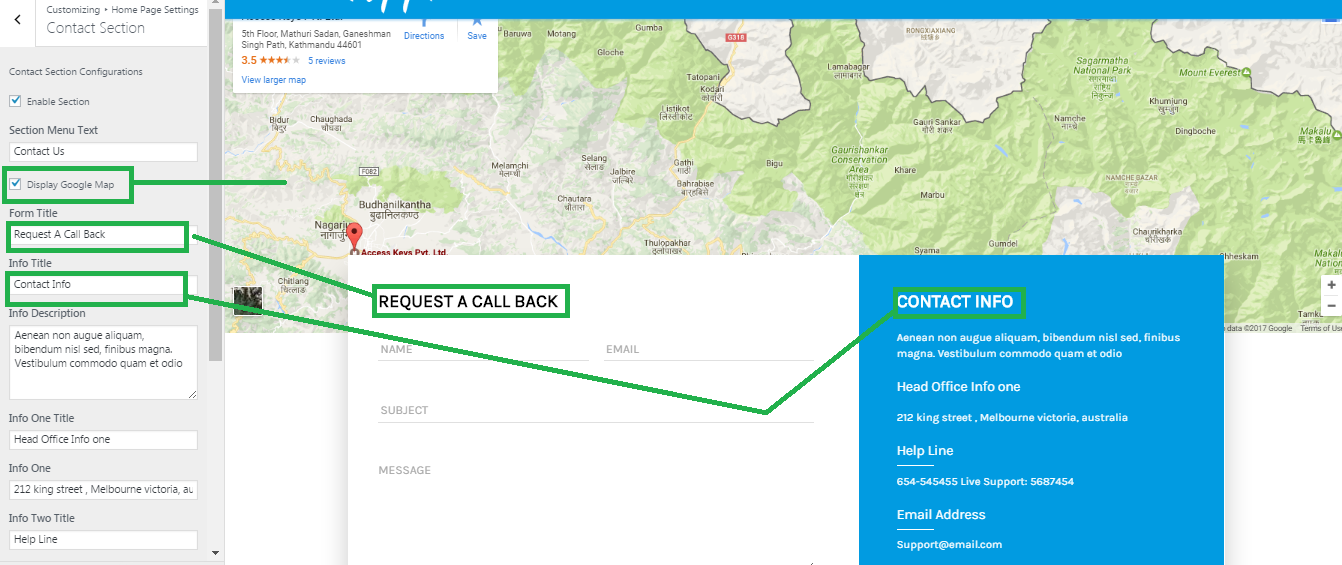Edit the Info One Title field

coord(103,440)
